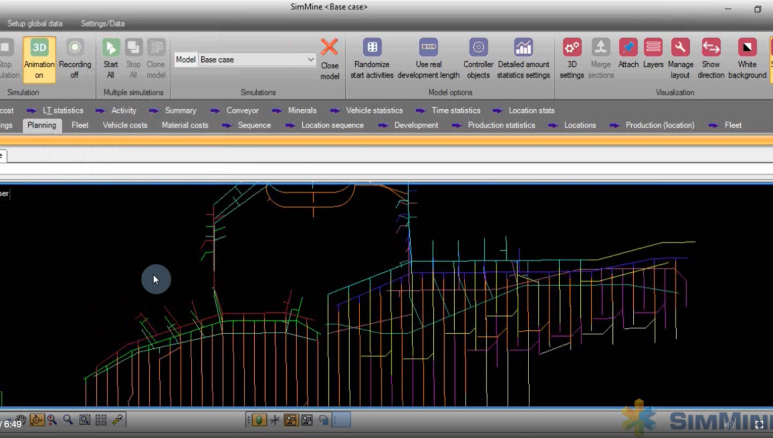Click the Merge sections icon
The image size is (773, 438).
(600, 59)
